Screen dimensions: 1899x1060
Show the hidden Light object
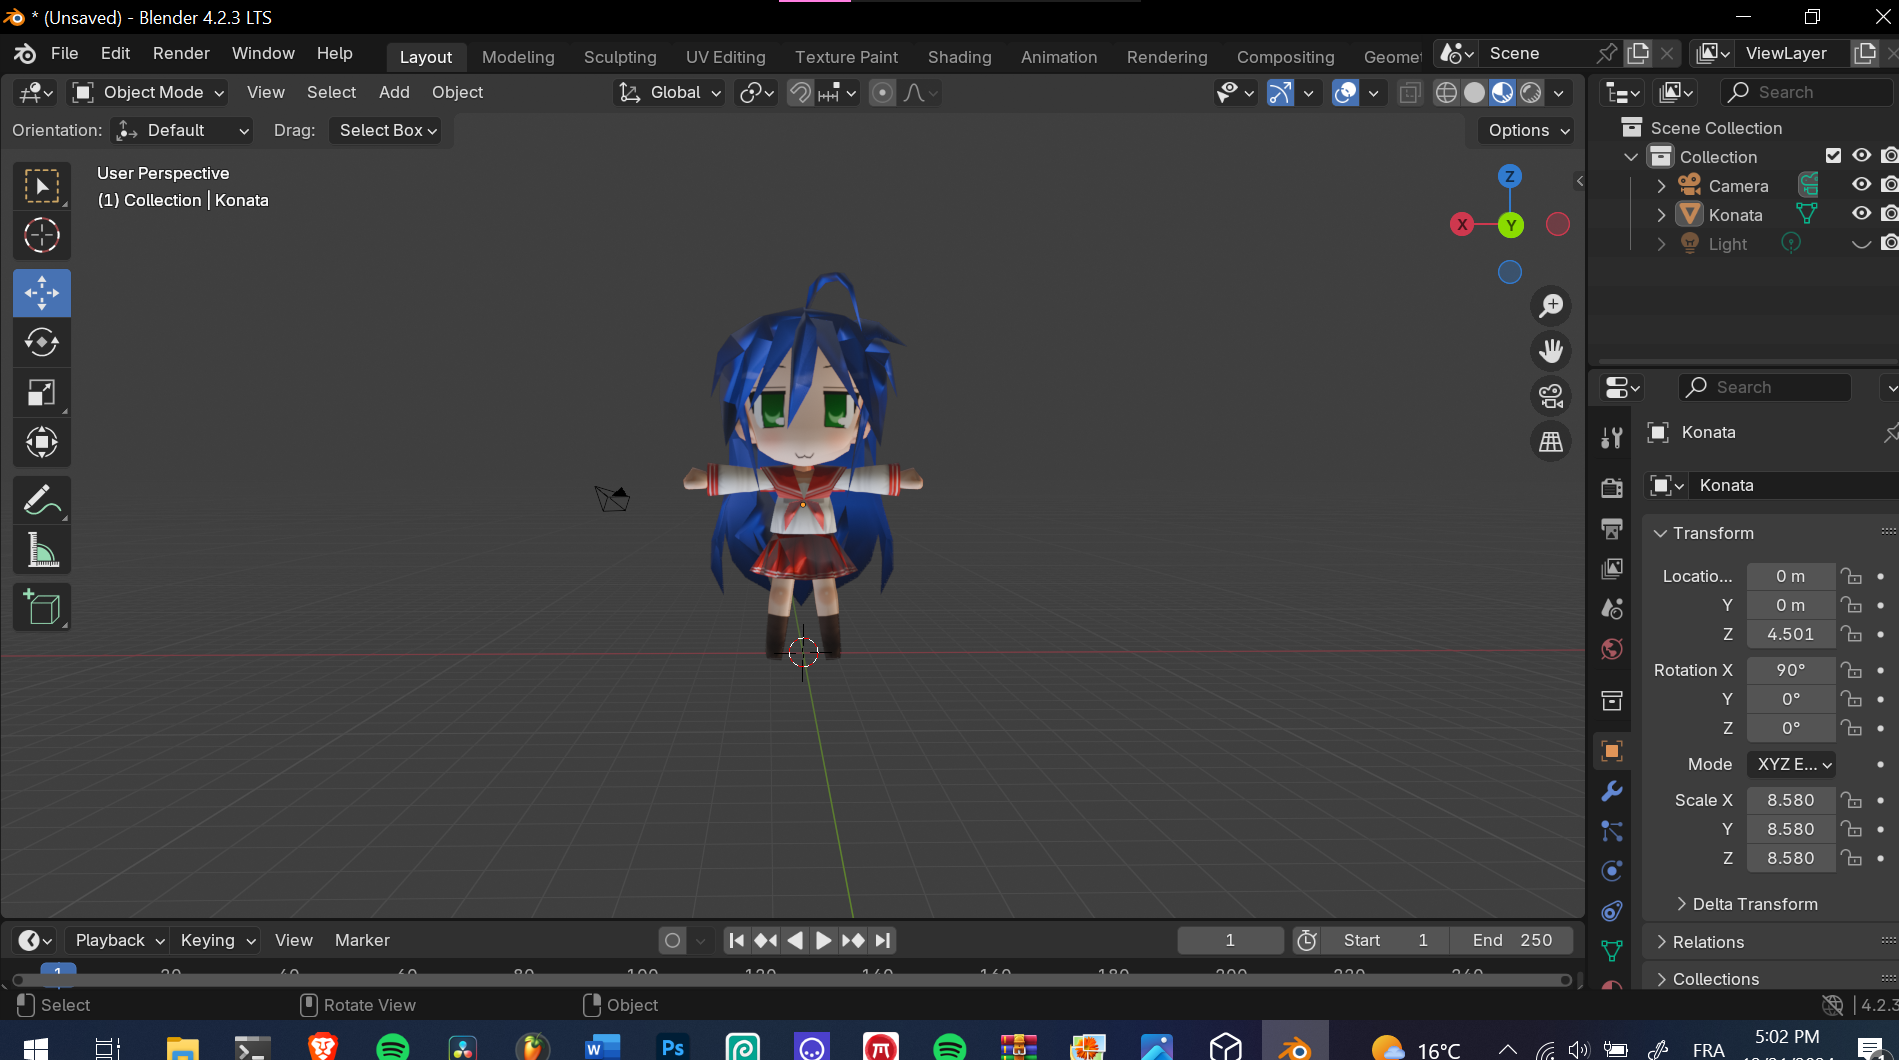(1861, 244)
